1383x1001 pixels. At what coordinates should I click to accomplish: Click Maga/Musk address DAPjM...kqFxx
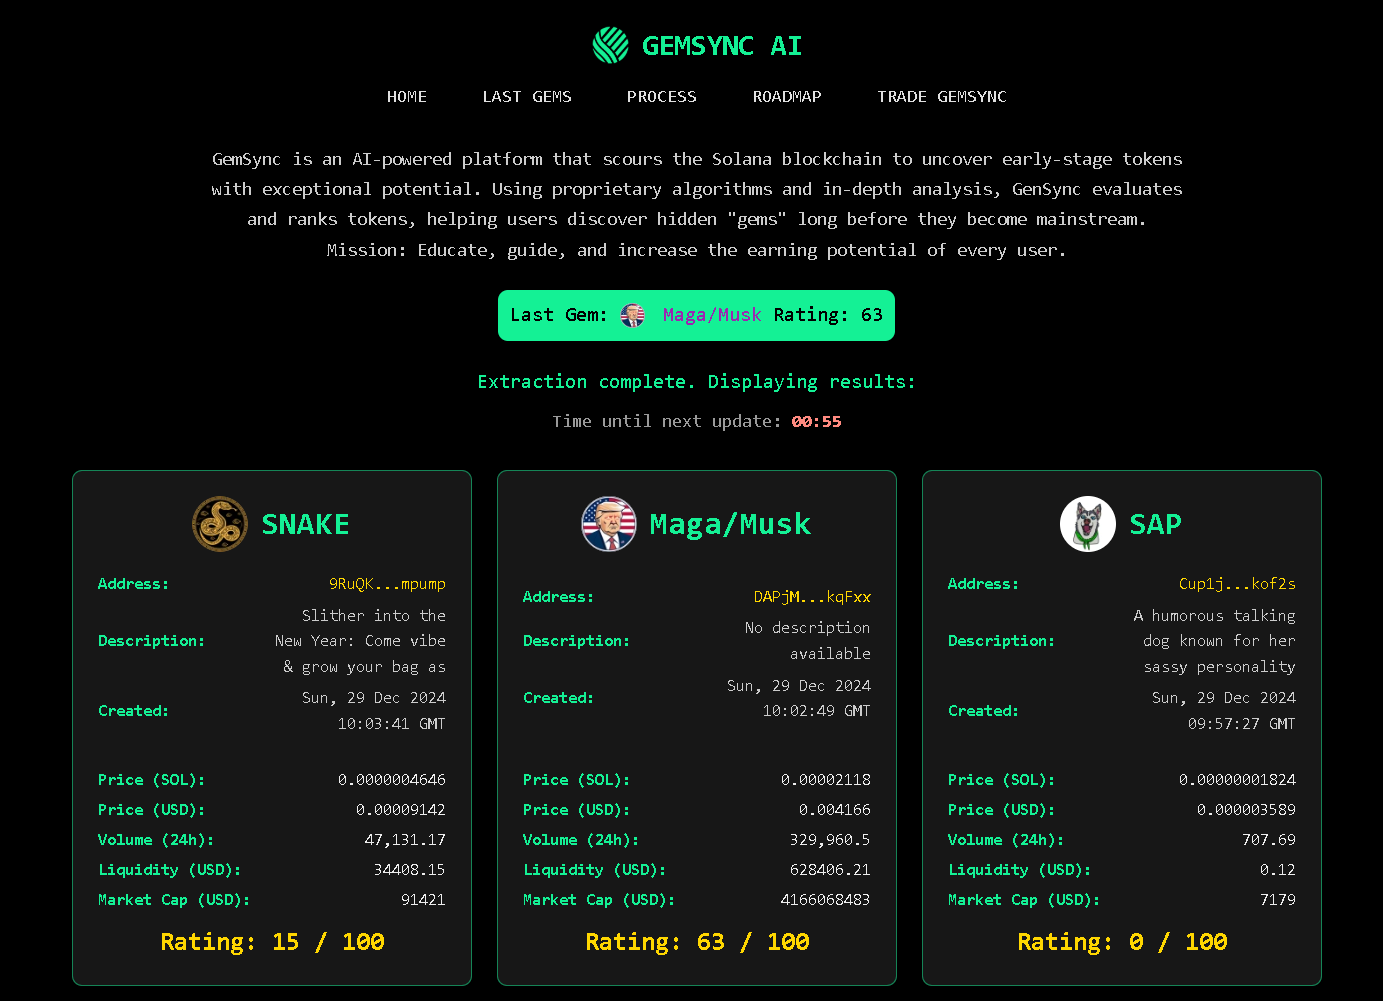812,597
